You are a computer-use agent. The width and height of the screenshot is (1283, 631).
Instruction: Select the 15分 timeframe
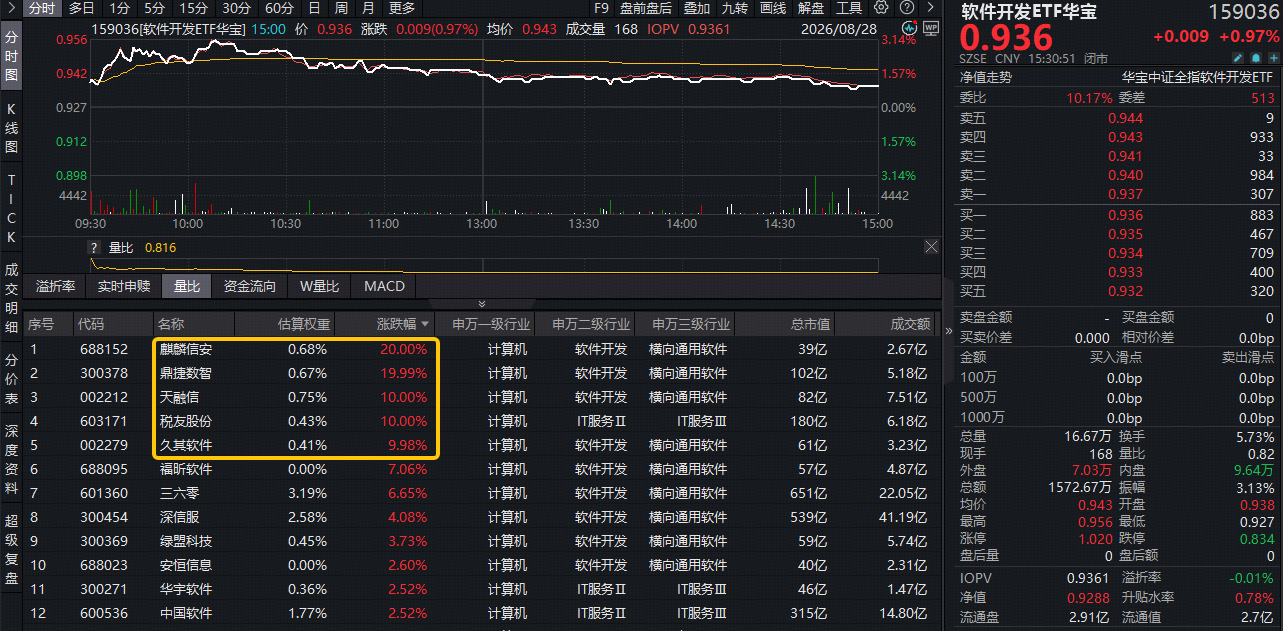(x=194, y=8)
